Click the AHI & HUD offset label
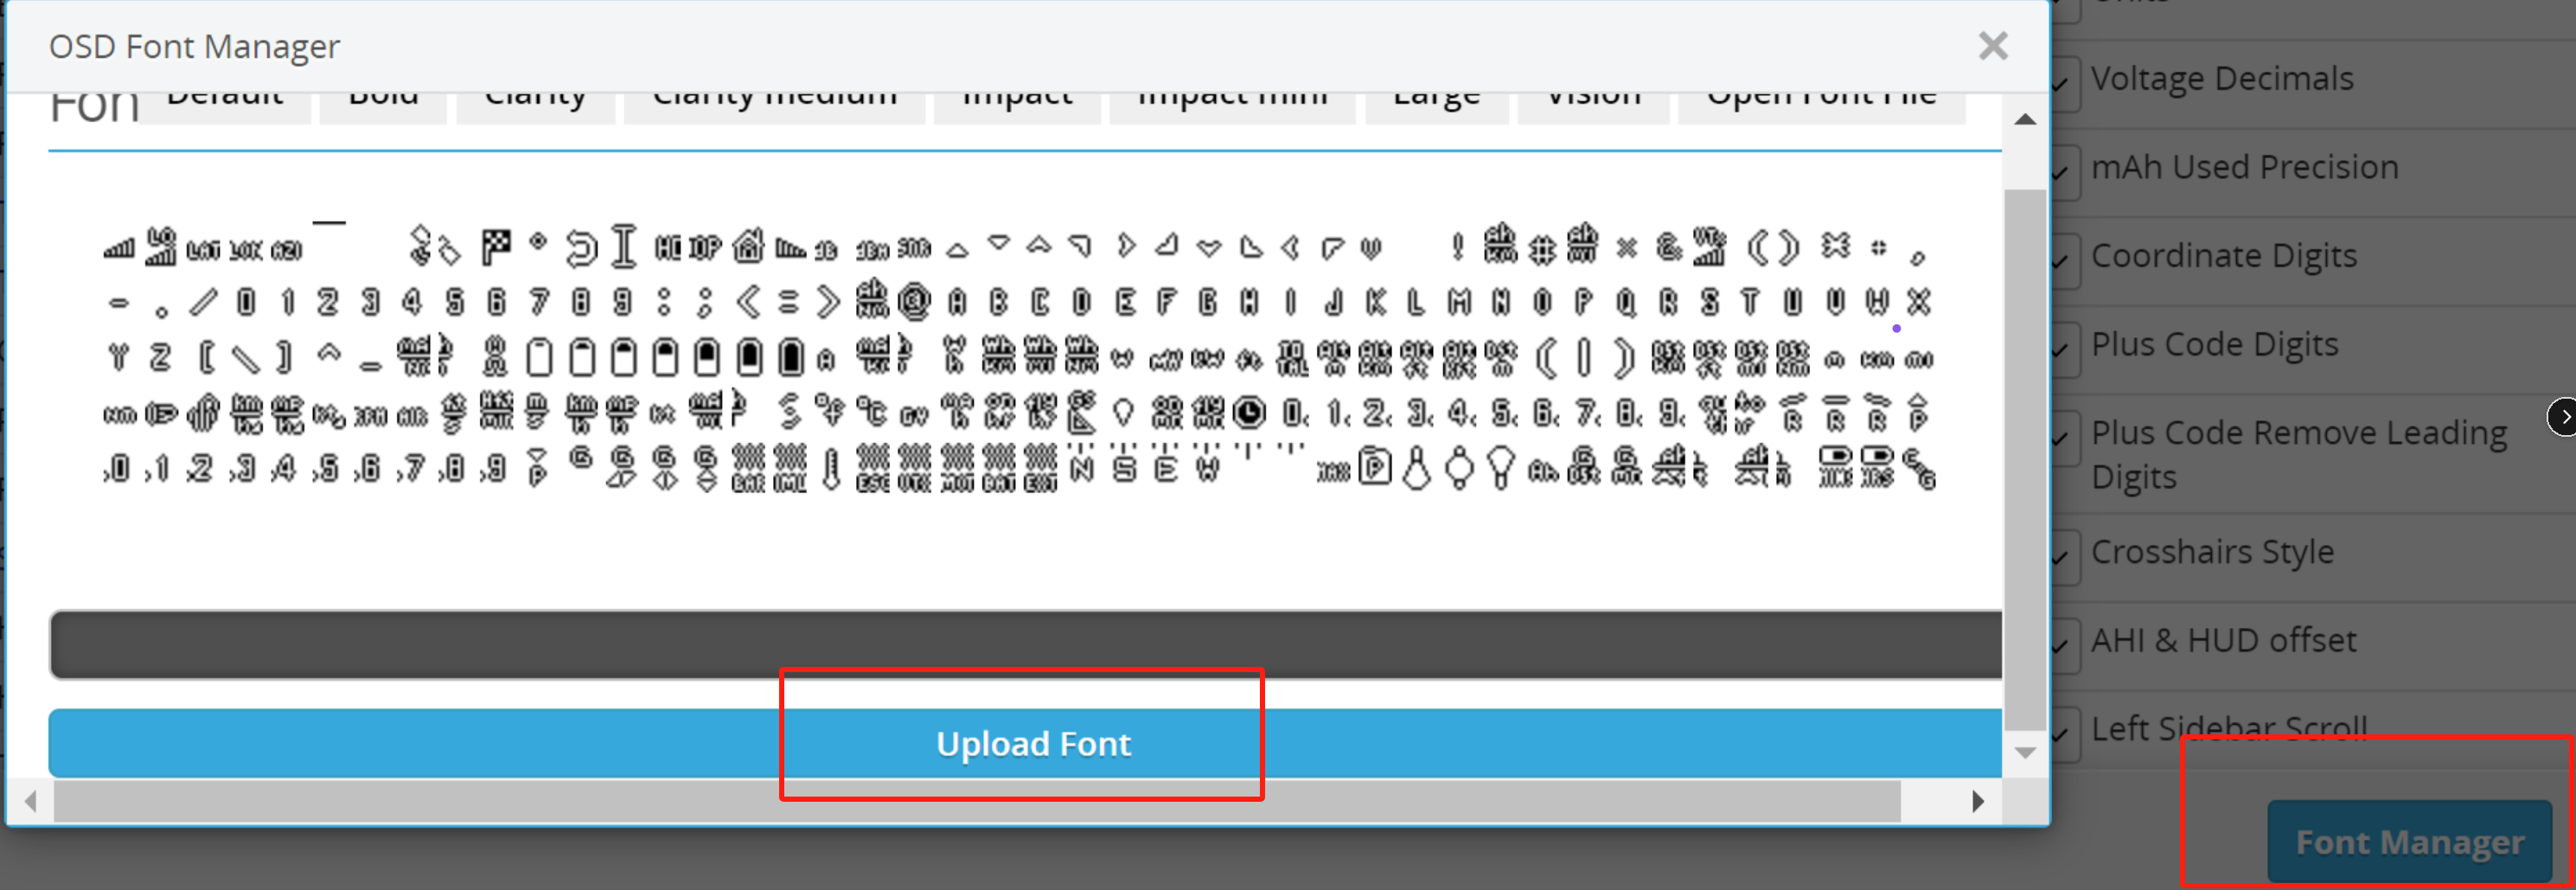 click(x=2223, y=640)
